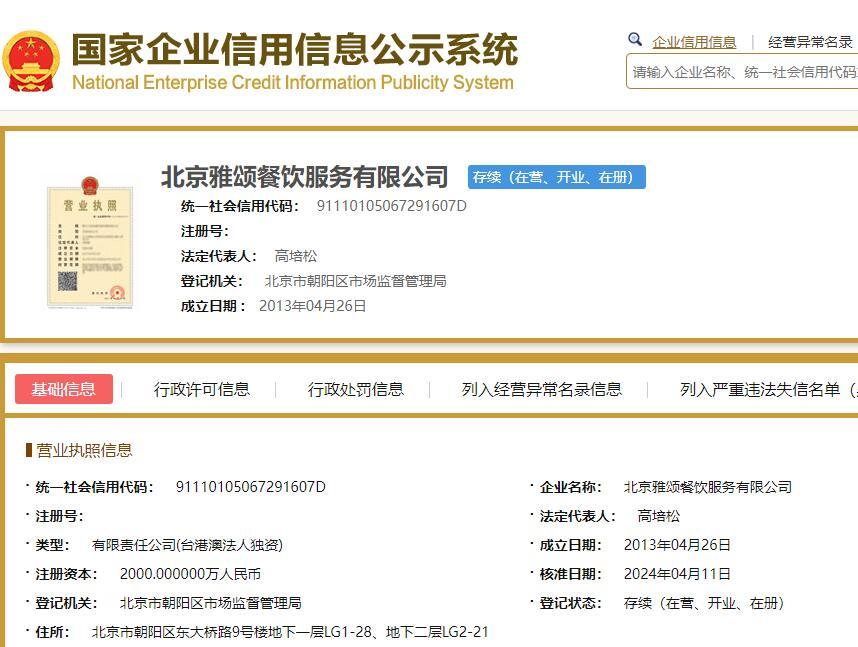Click the 住所 label
The width and height of the screenshot is (858, 647).
point(53,632)
